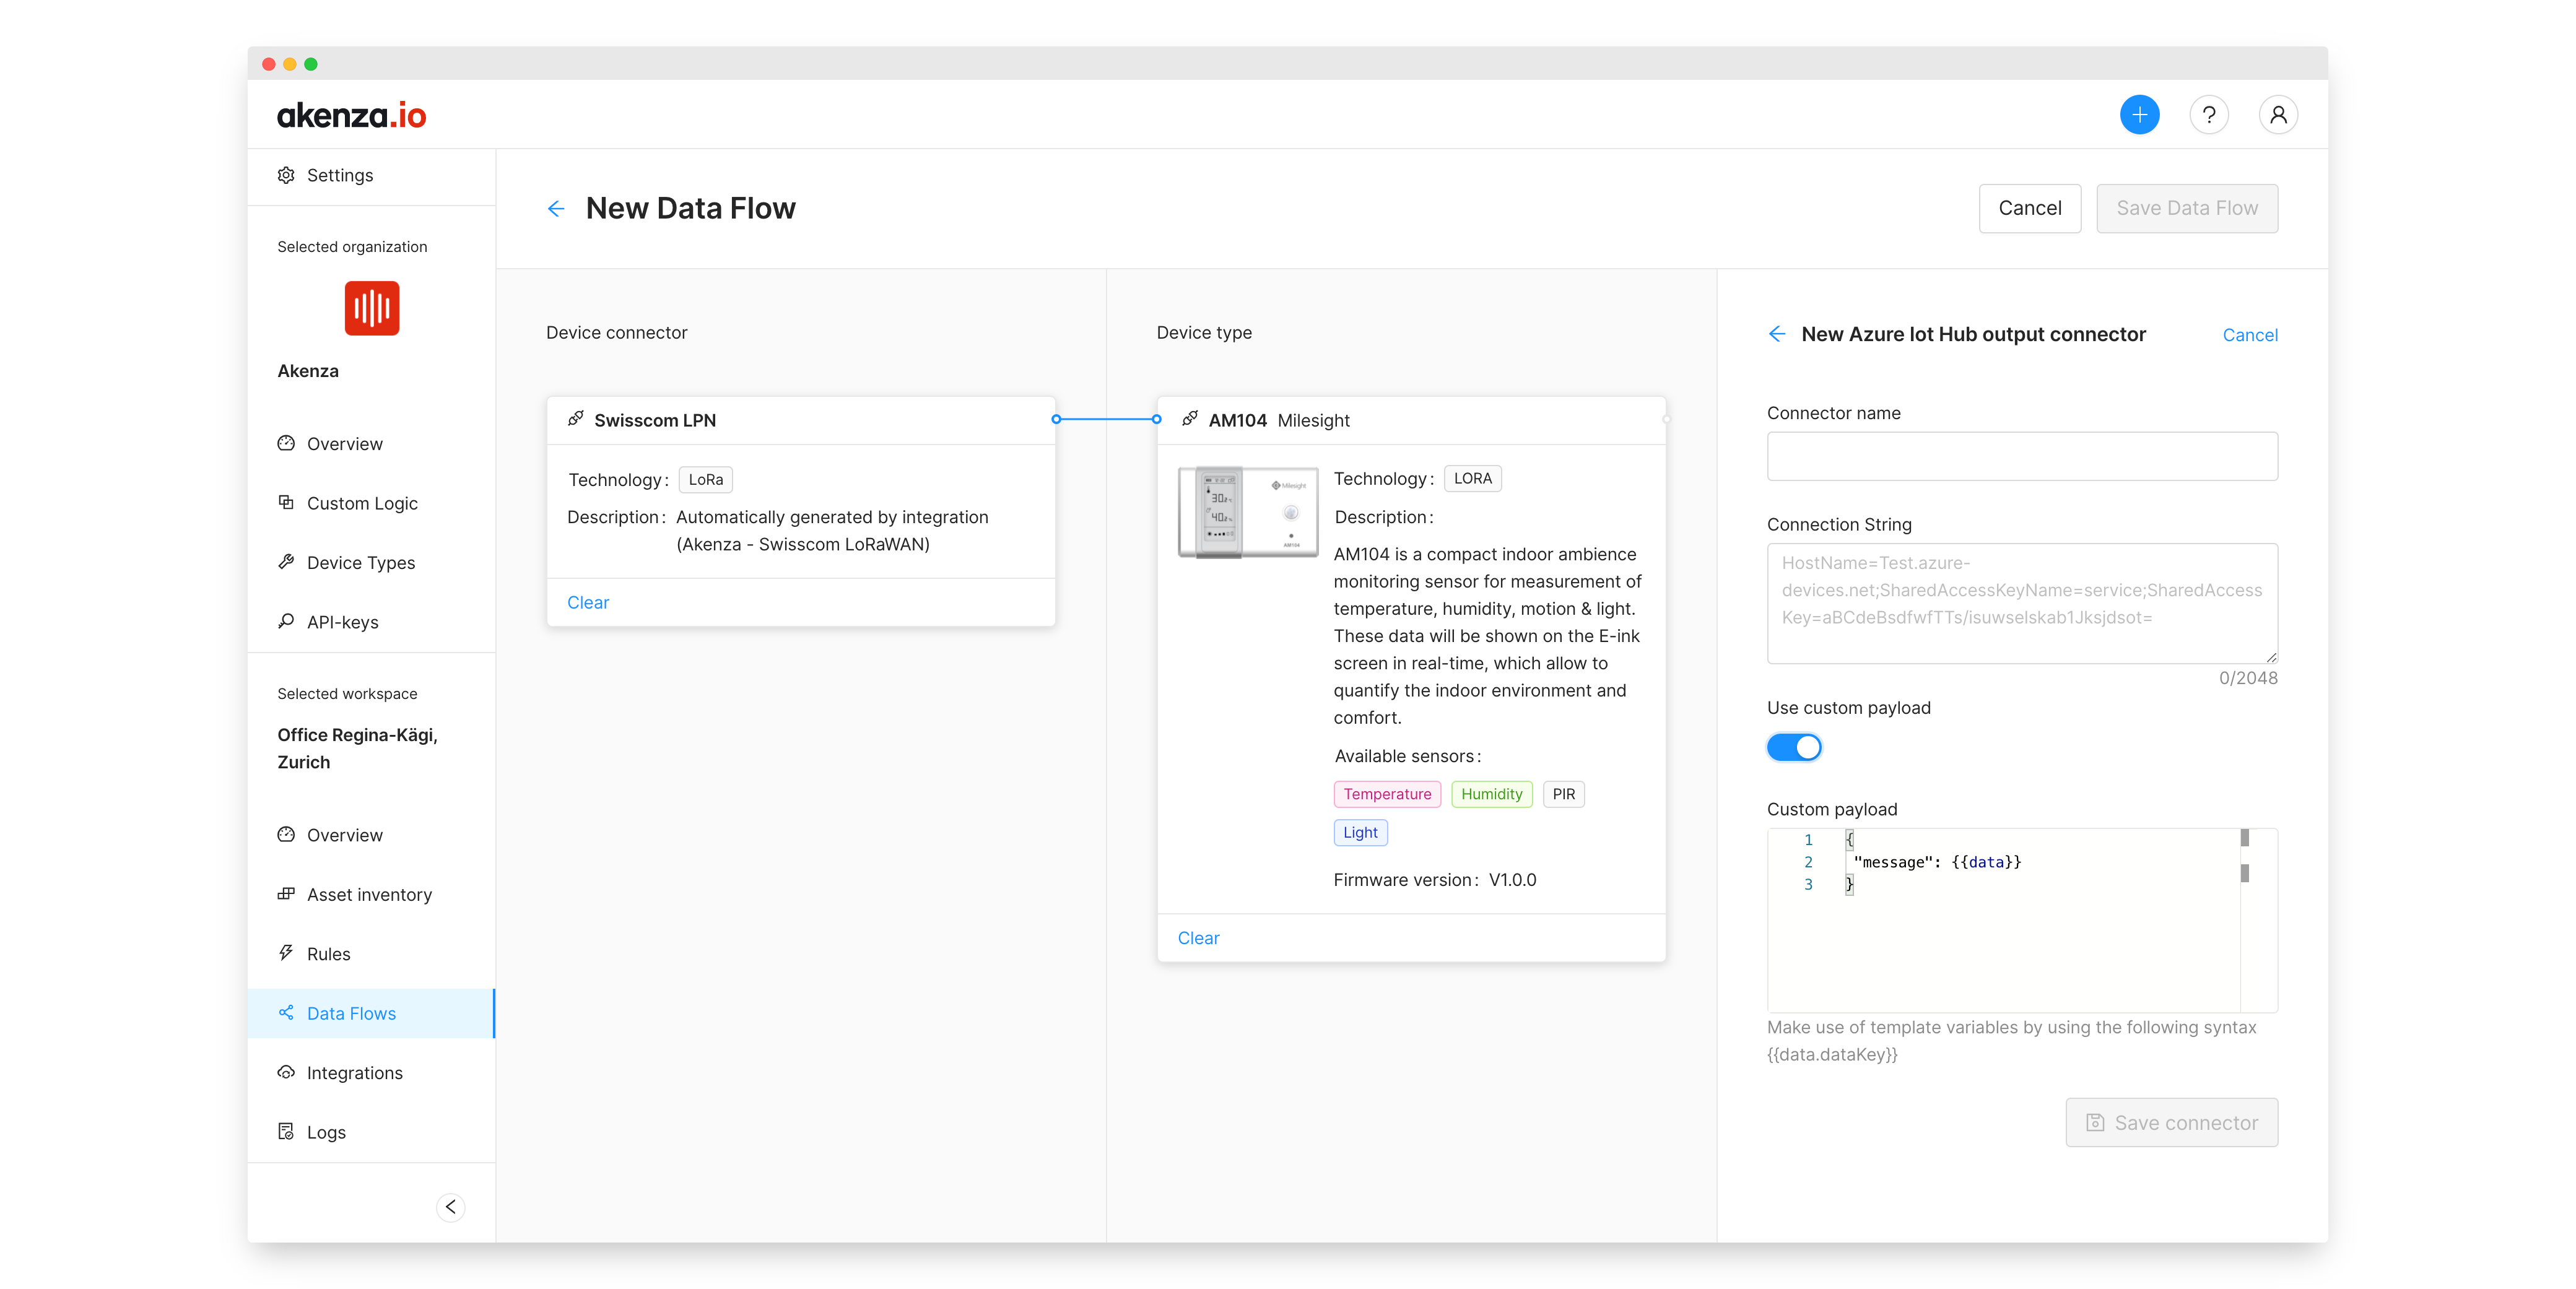The height and width of the screenshot is (1289, 2576).
Task: Click the AM104 sensor product thumbnail
Action: tap(1247, 512)
